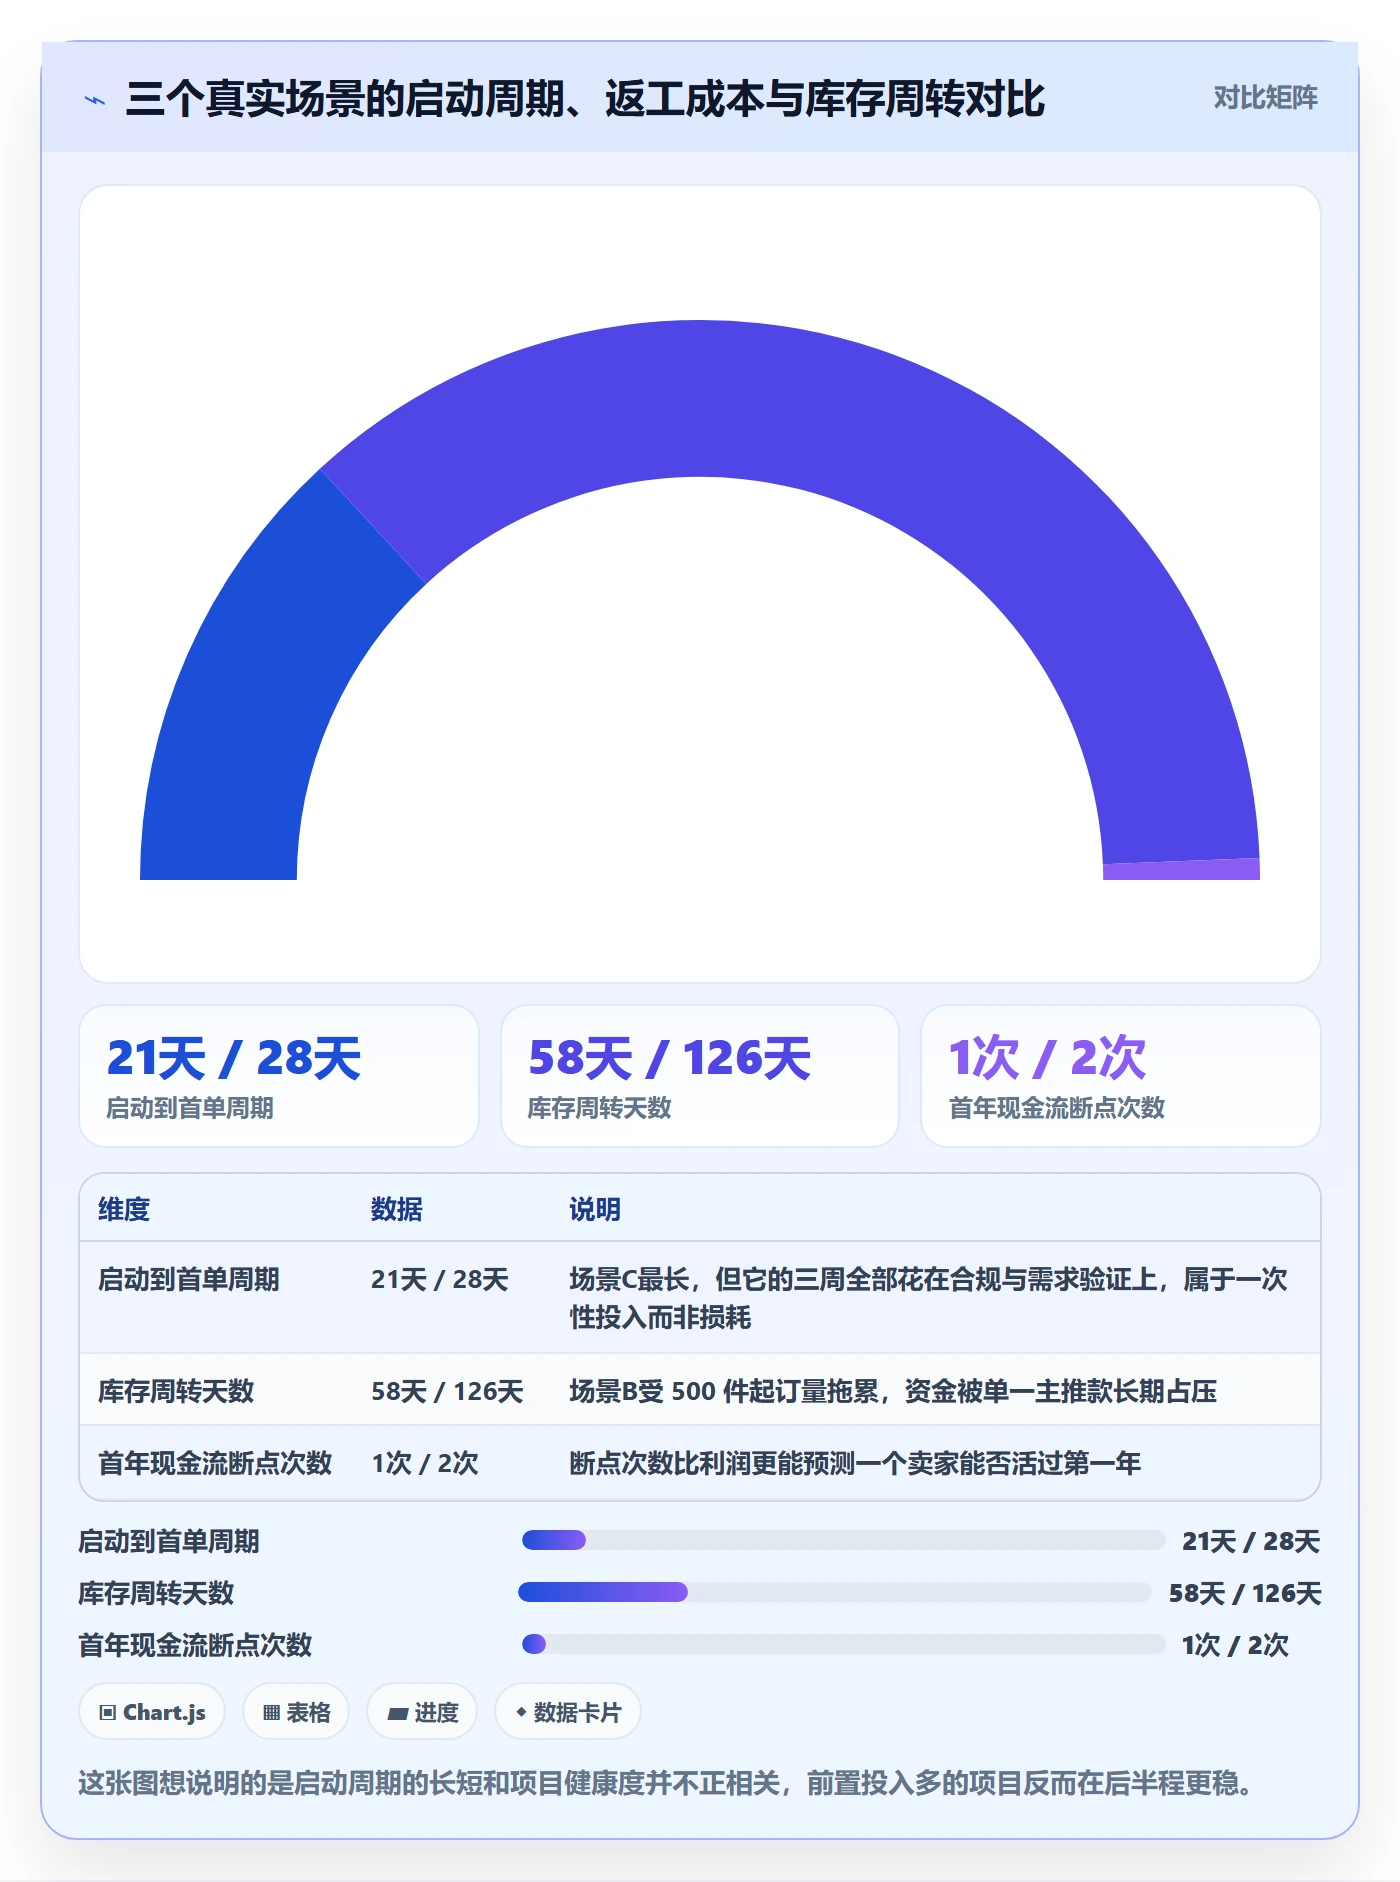Click the 库存周转天数 progress bar
Viewport: 1400px width, 1882px height.
click(835, 1592)
